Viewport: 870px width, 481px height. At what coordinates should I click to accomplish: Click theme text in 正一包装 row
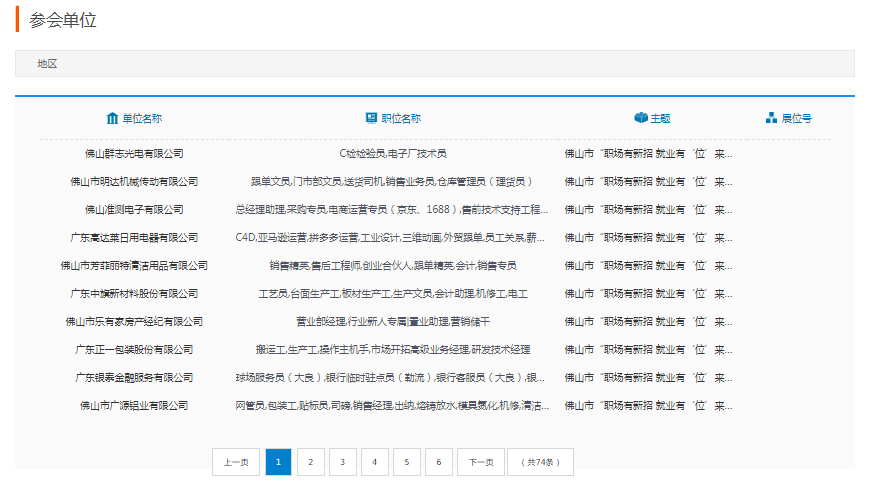pyautogui.click(x=648, y=350)
